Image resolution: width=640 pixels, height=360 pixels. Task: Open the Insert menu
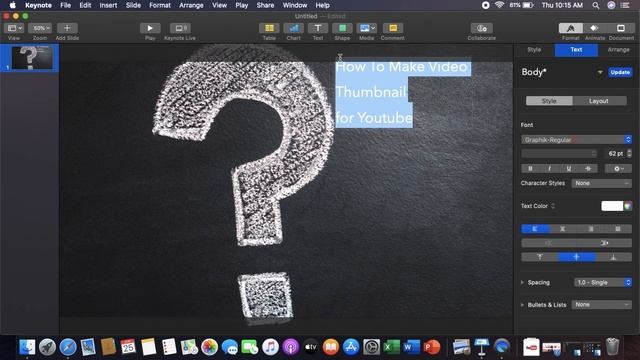[108, 5]
